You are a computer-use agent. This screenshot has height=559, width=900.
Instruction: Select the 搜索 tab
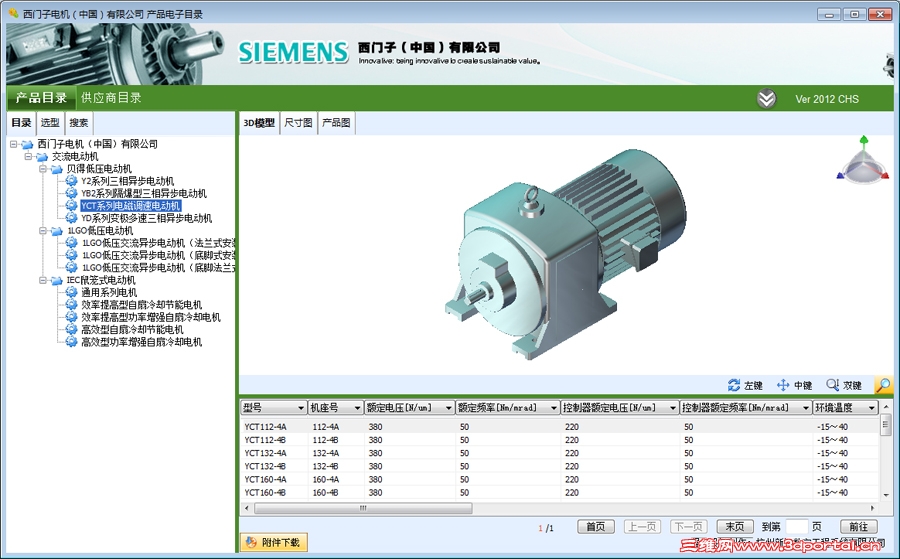[x=79, y=123]
